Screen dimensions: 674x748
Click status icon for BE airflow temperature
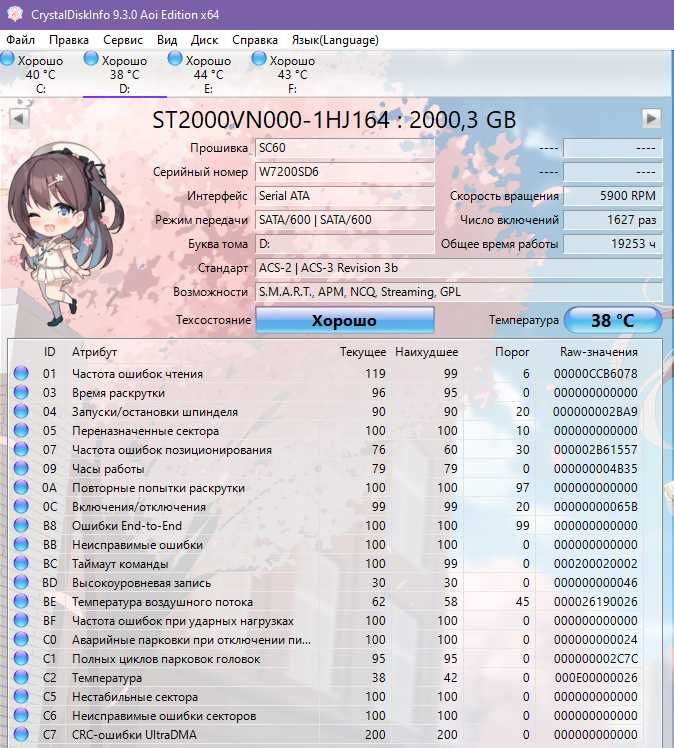pos(21,602)
